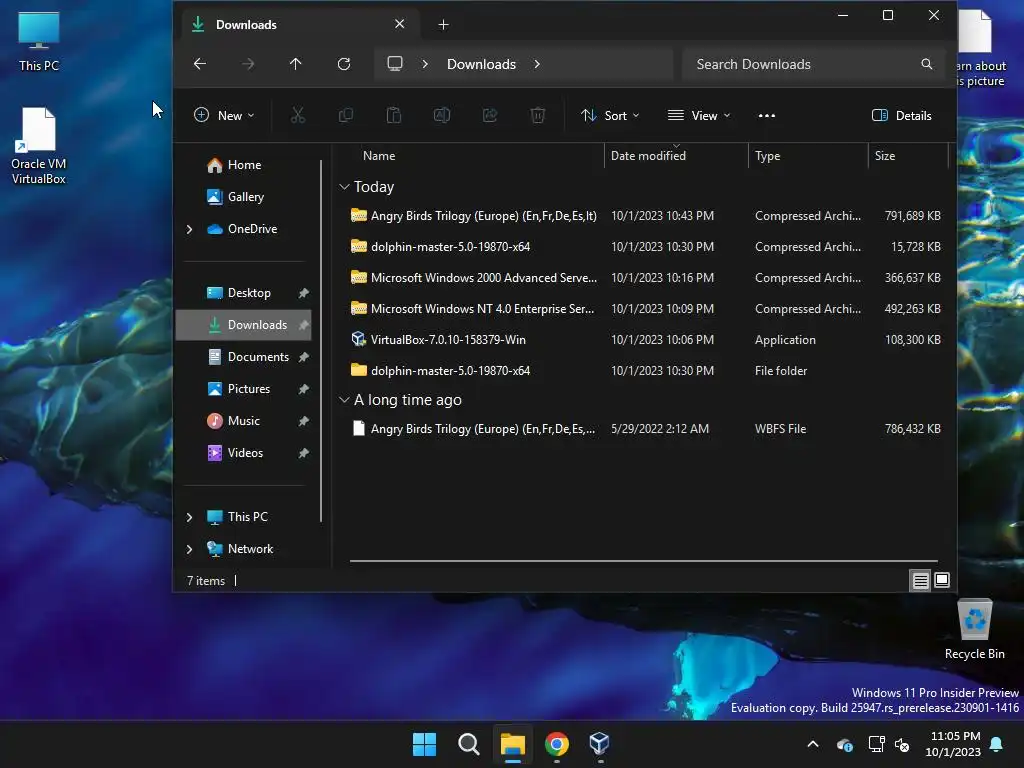Open VirtualBox from the taskbar
Screen dimensions: 1024x768
click(x=600, y=744)
